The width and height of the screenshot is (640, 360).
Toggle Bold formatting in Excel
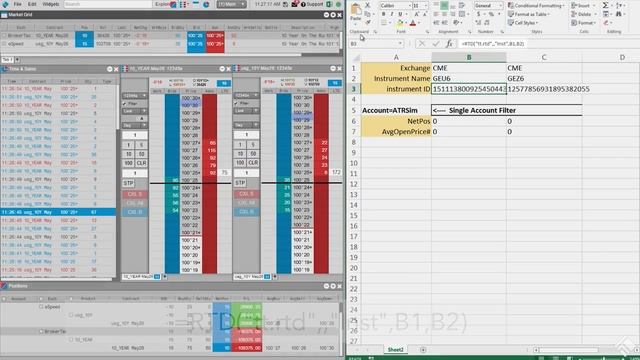(x=383, y=14)
